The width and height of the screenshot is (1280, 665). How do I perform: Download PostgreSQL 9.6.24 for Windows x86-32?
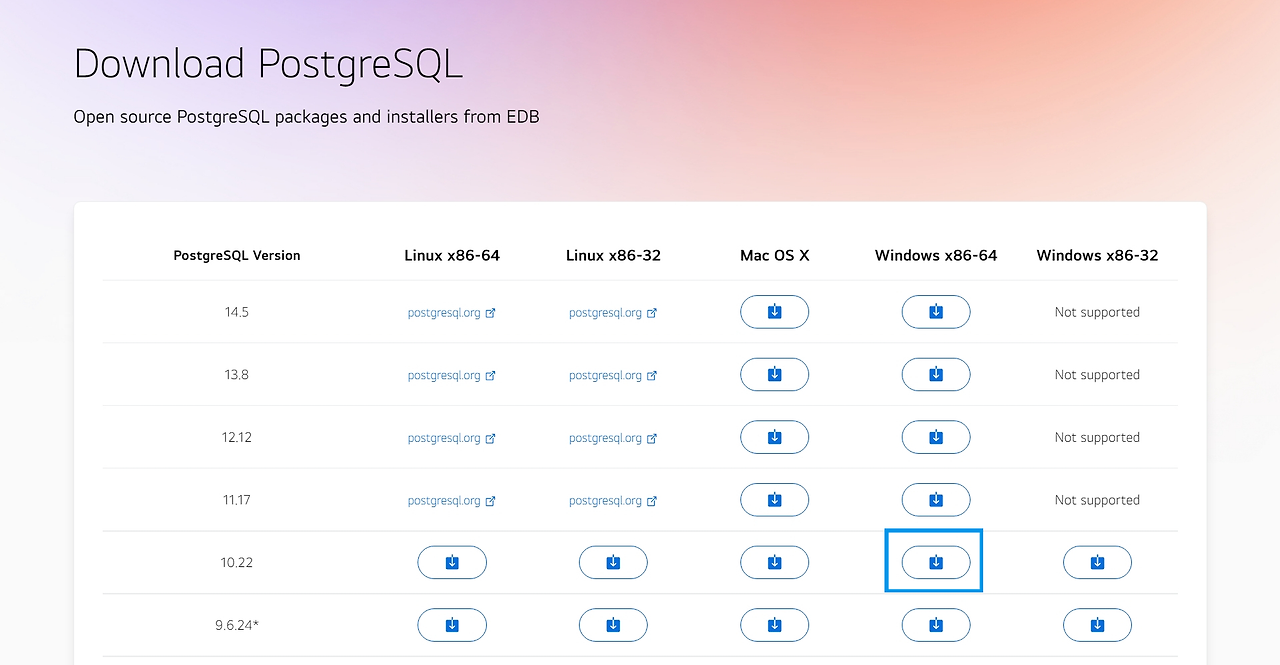tap(1097, 625)
